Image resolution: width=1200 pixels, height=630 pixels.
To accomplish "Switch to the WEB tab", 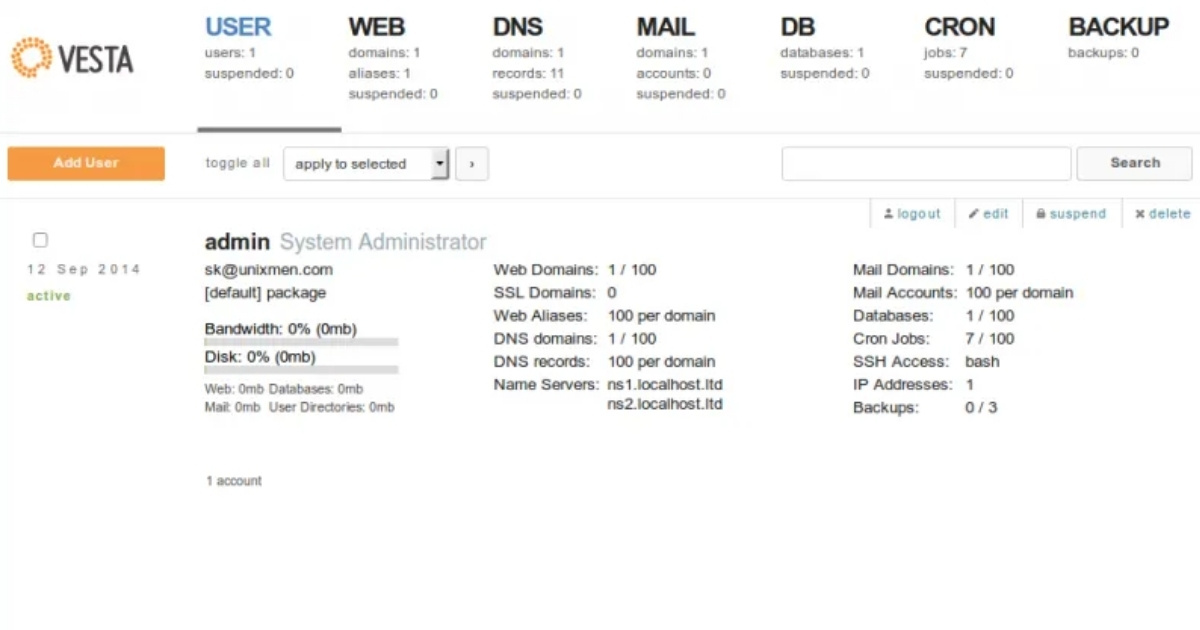I will click(x=377, y=27).
